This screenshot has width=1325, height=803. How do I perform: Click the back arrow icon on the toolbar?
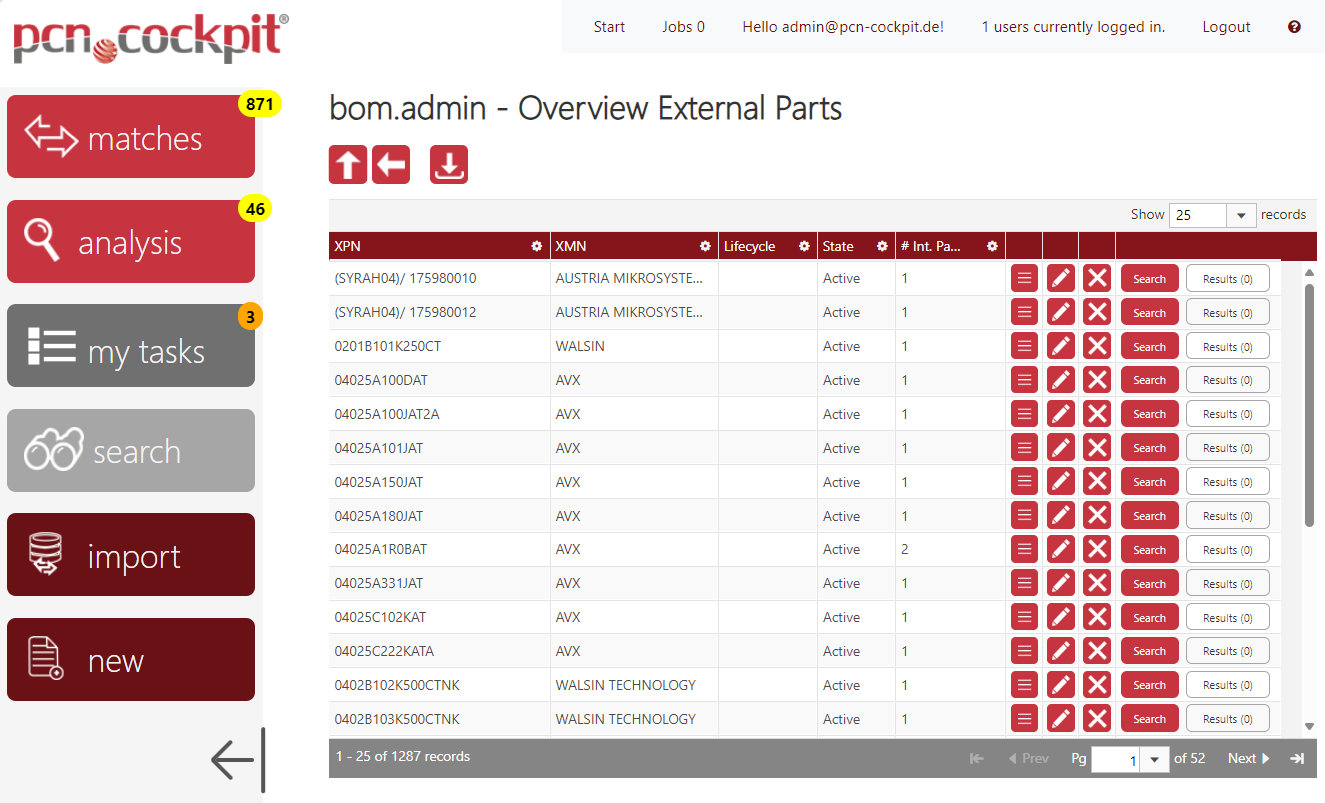pos(390,163)
